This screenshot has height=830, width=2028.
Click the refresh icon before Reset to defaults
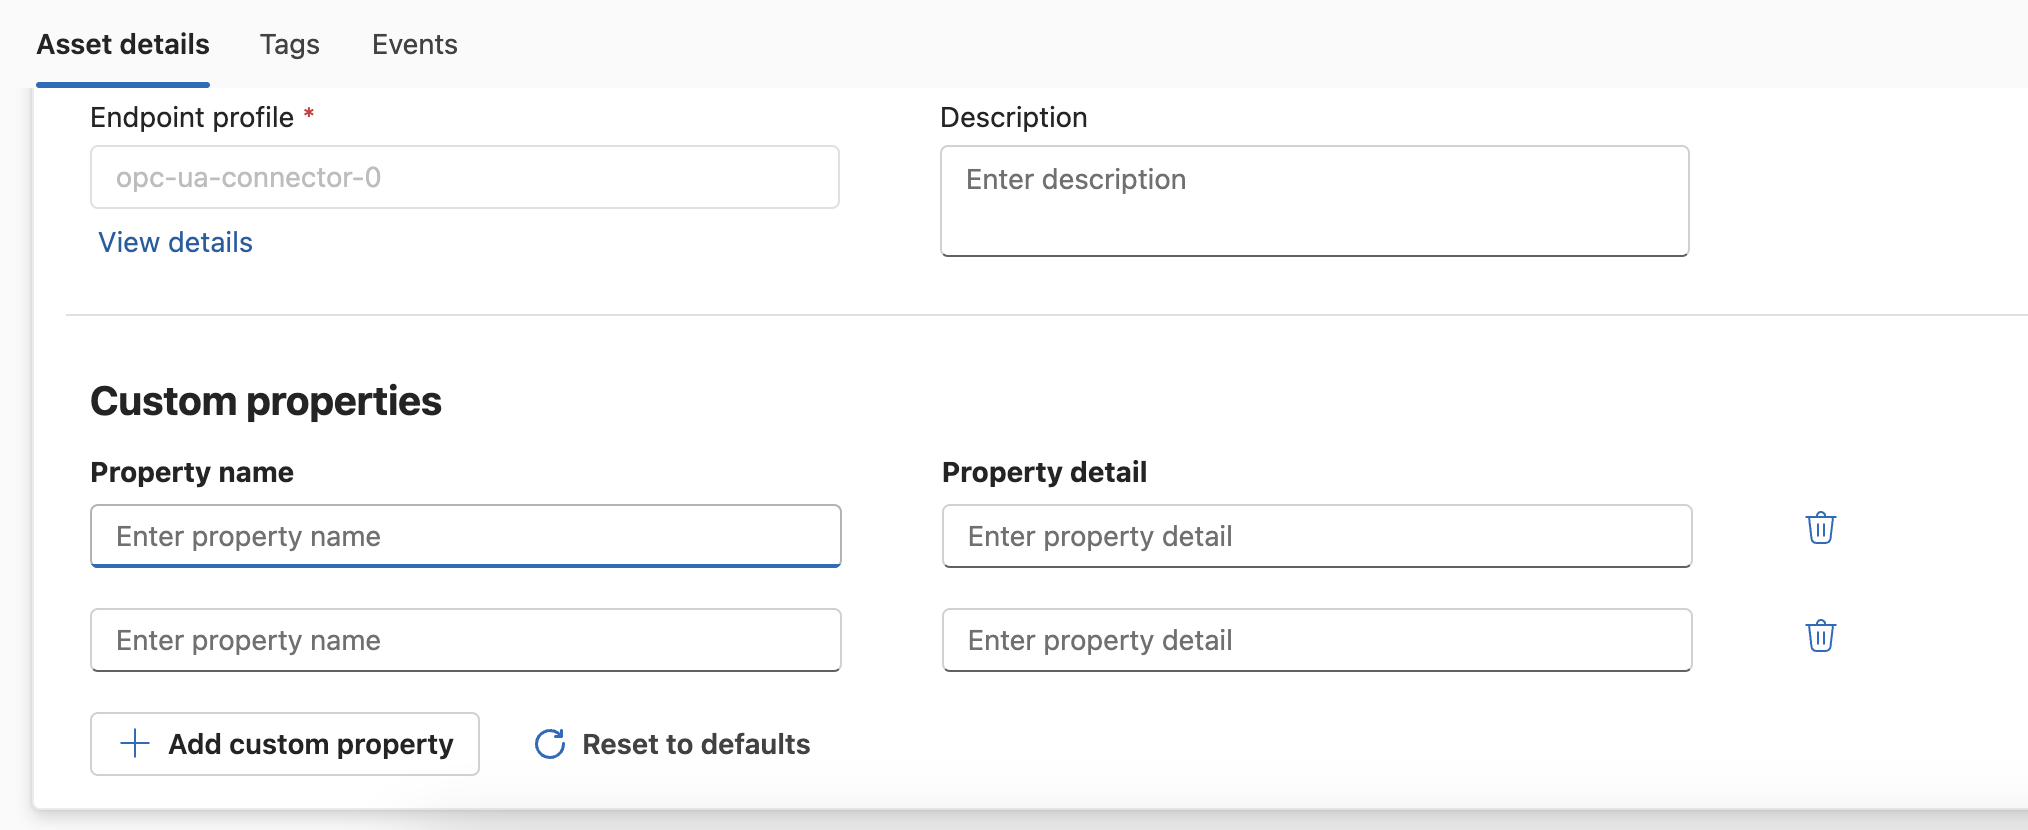[x=549, y=744]
